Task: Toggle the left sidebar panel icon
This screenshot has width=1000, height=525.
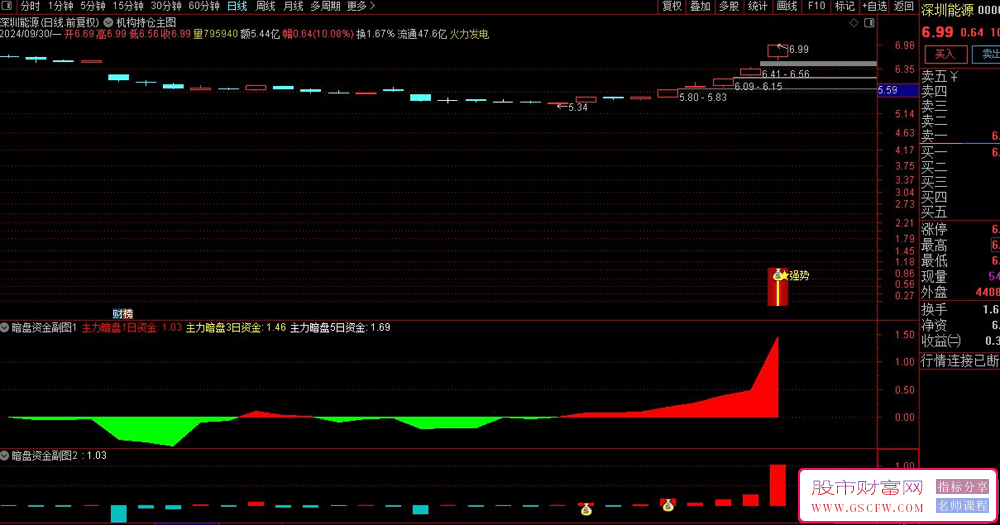Action: point(7,6)
